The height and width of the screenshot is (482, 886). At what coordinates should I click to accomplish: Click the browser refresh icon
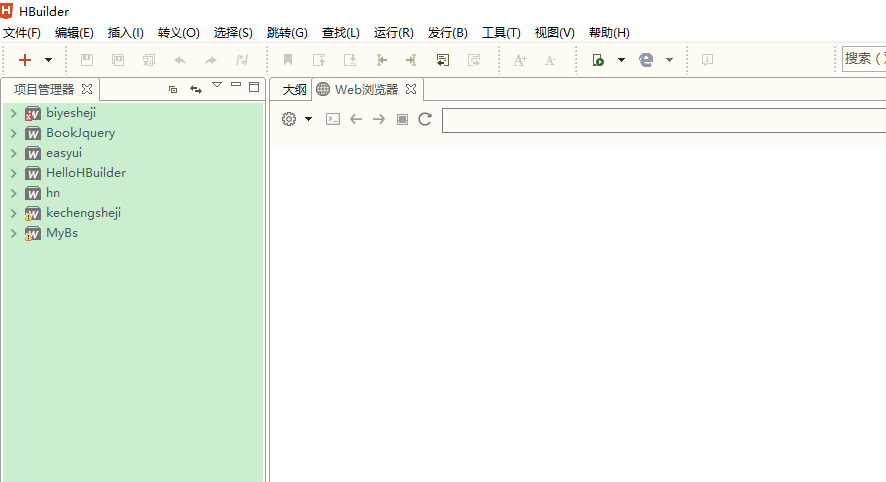425,119
